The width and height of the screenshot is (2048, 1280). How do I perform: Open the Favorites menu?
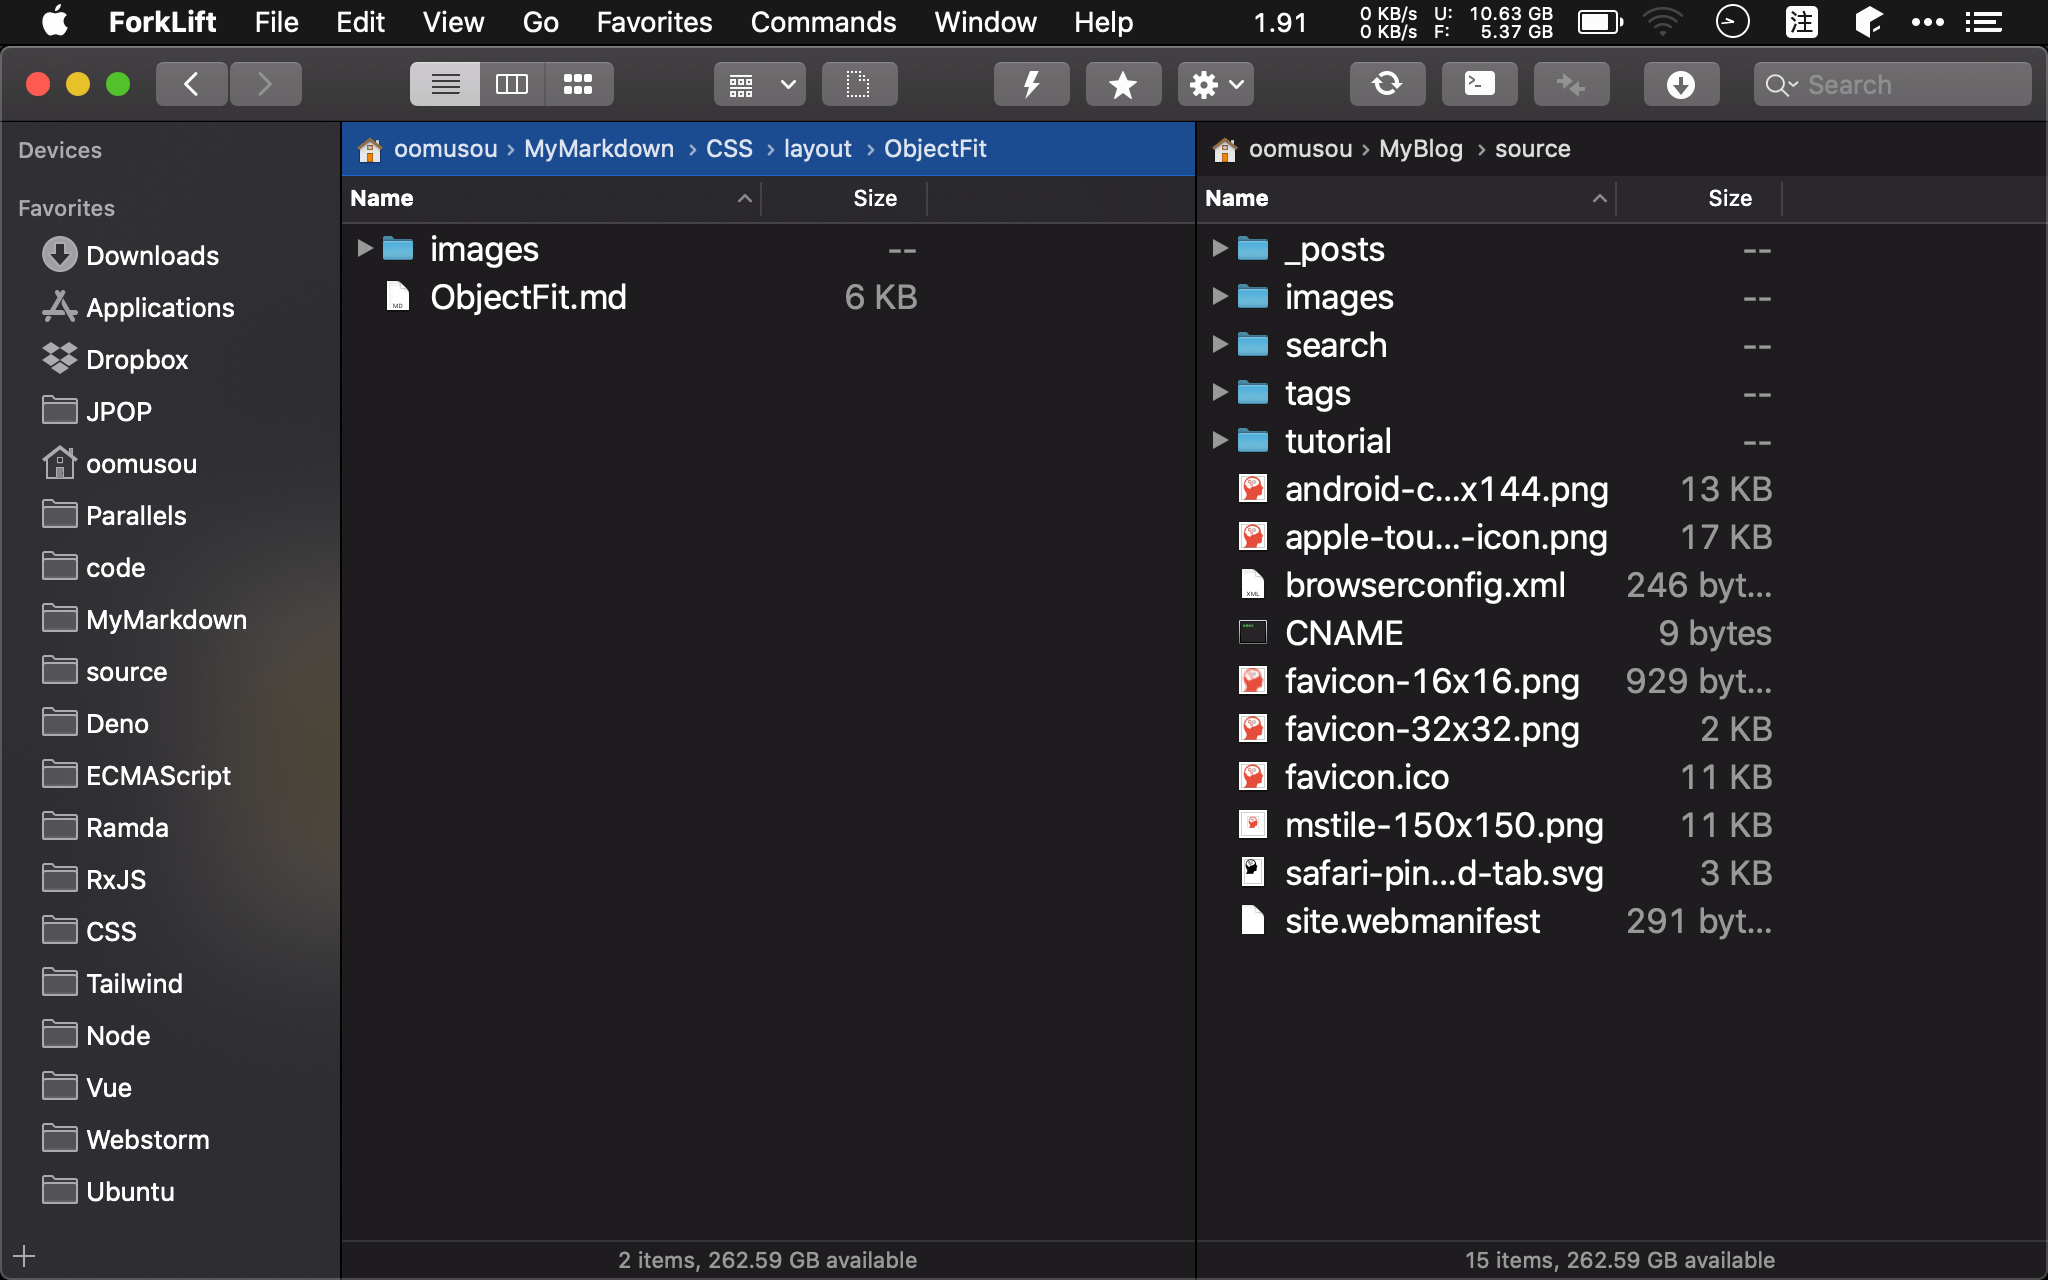click(654, 22)
